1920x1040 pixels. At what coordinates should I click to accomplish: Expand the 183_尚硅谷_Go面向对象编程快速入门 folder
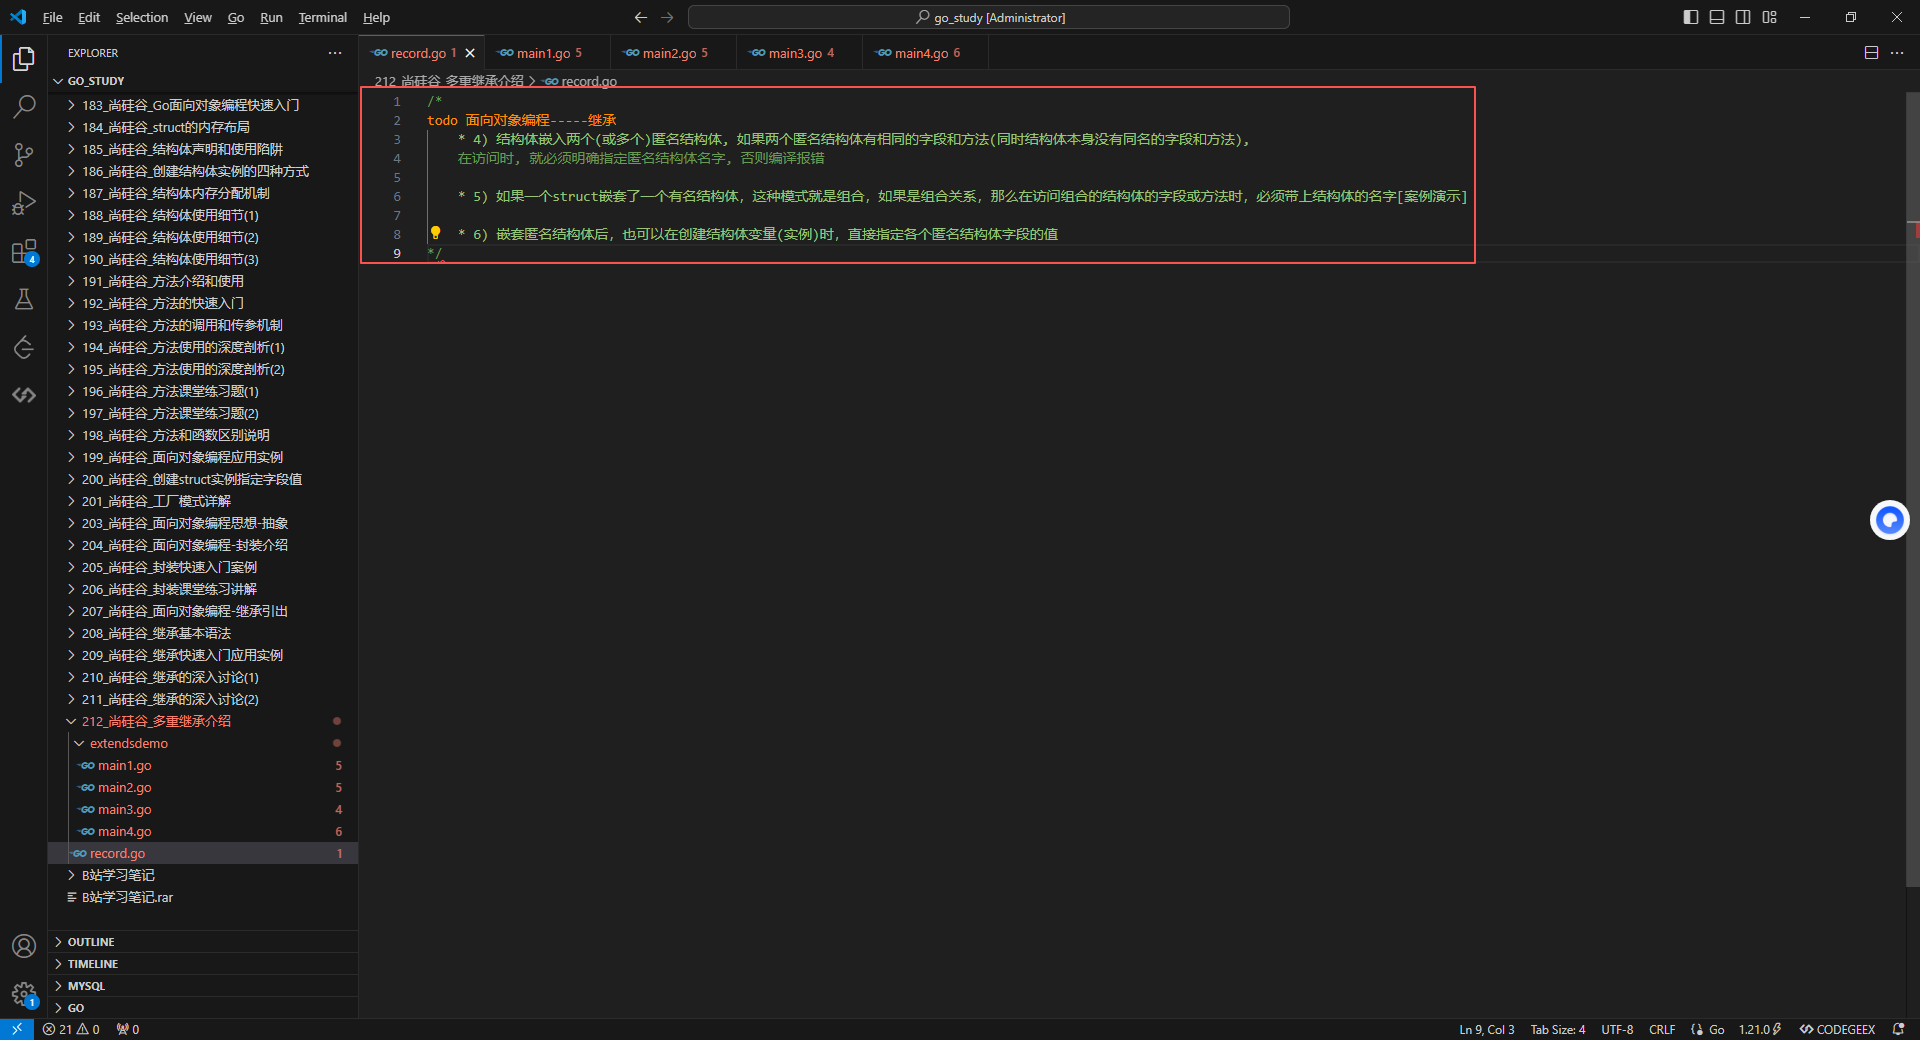(203, 105)
